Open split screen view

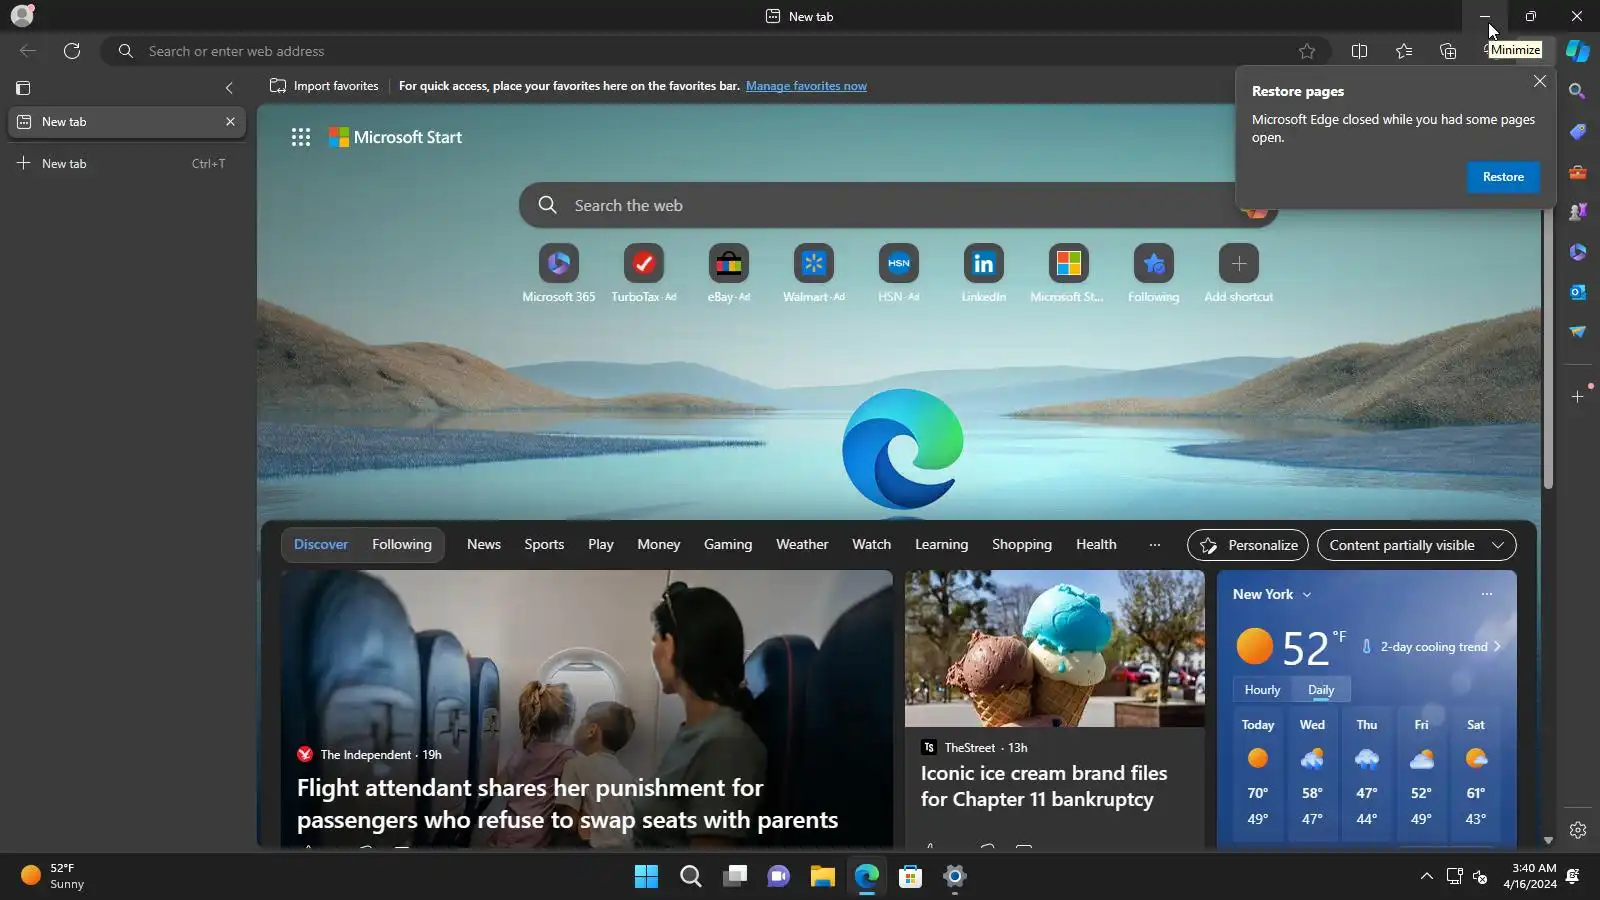pyautogui.click(x=1359, y=51)
